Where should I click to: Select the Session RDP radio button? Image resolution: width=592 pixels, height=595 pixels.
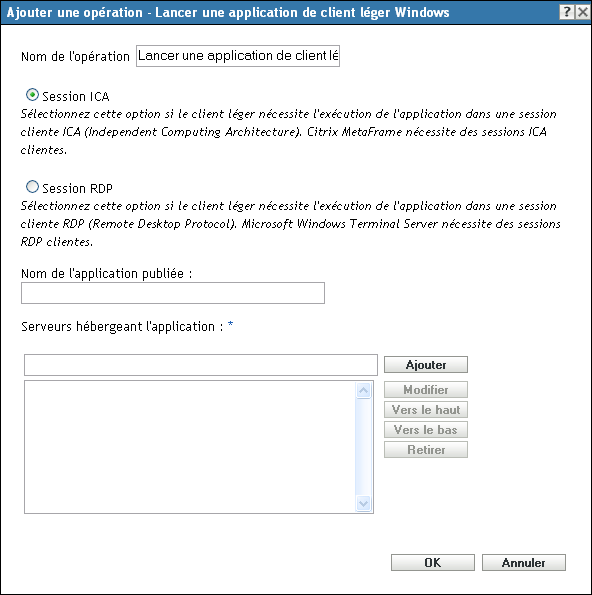coord(32,186)
